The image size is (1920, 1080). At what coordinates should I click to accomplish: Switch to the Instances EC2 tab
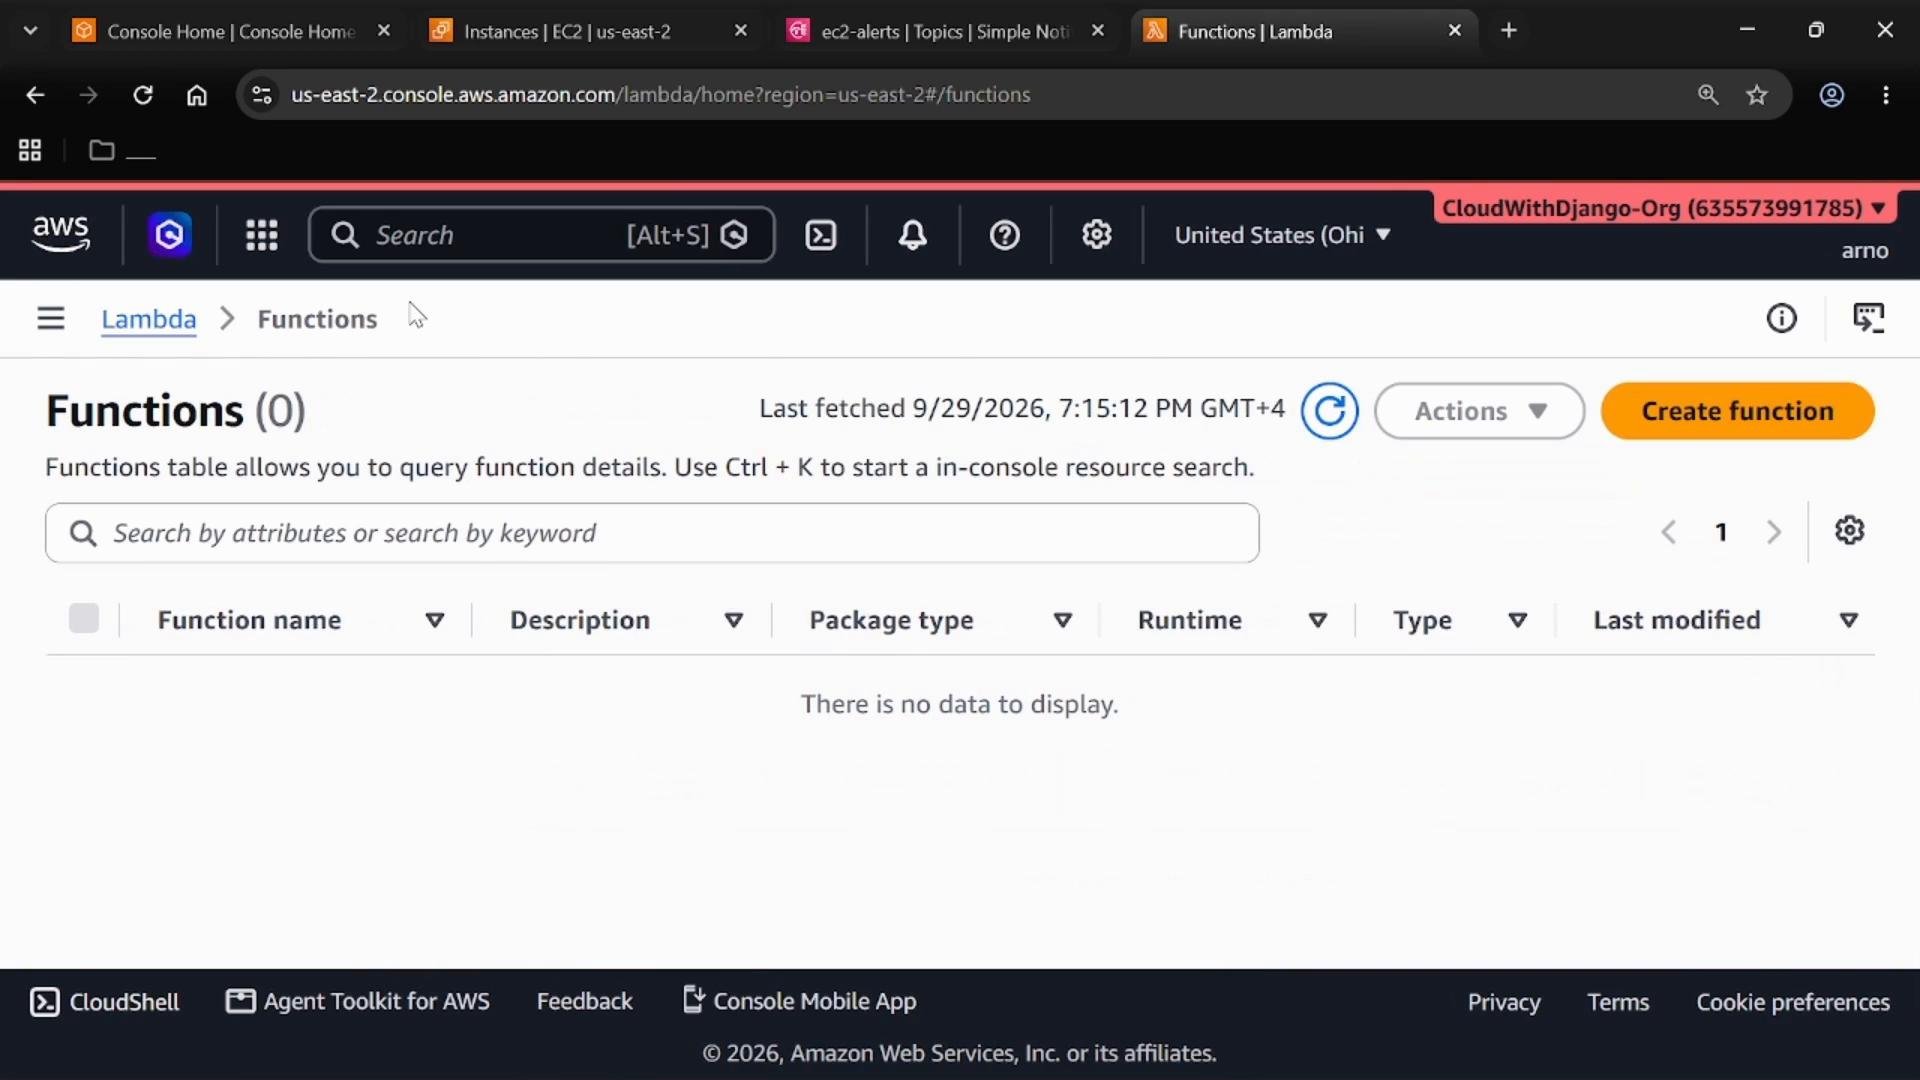coord(588,31)
